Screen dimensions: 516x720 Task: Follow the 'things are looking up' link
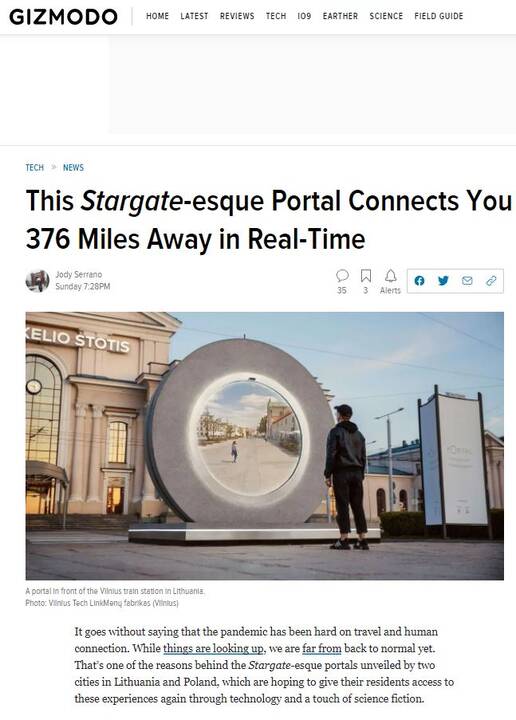pos(214,648)
